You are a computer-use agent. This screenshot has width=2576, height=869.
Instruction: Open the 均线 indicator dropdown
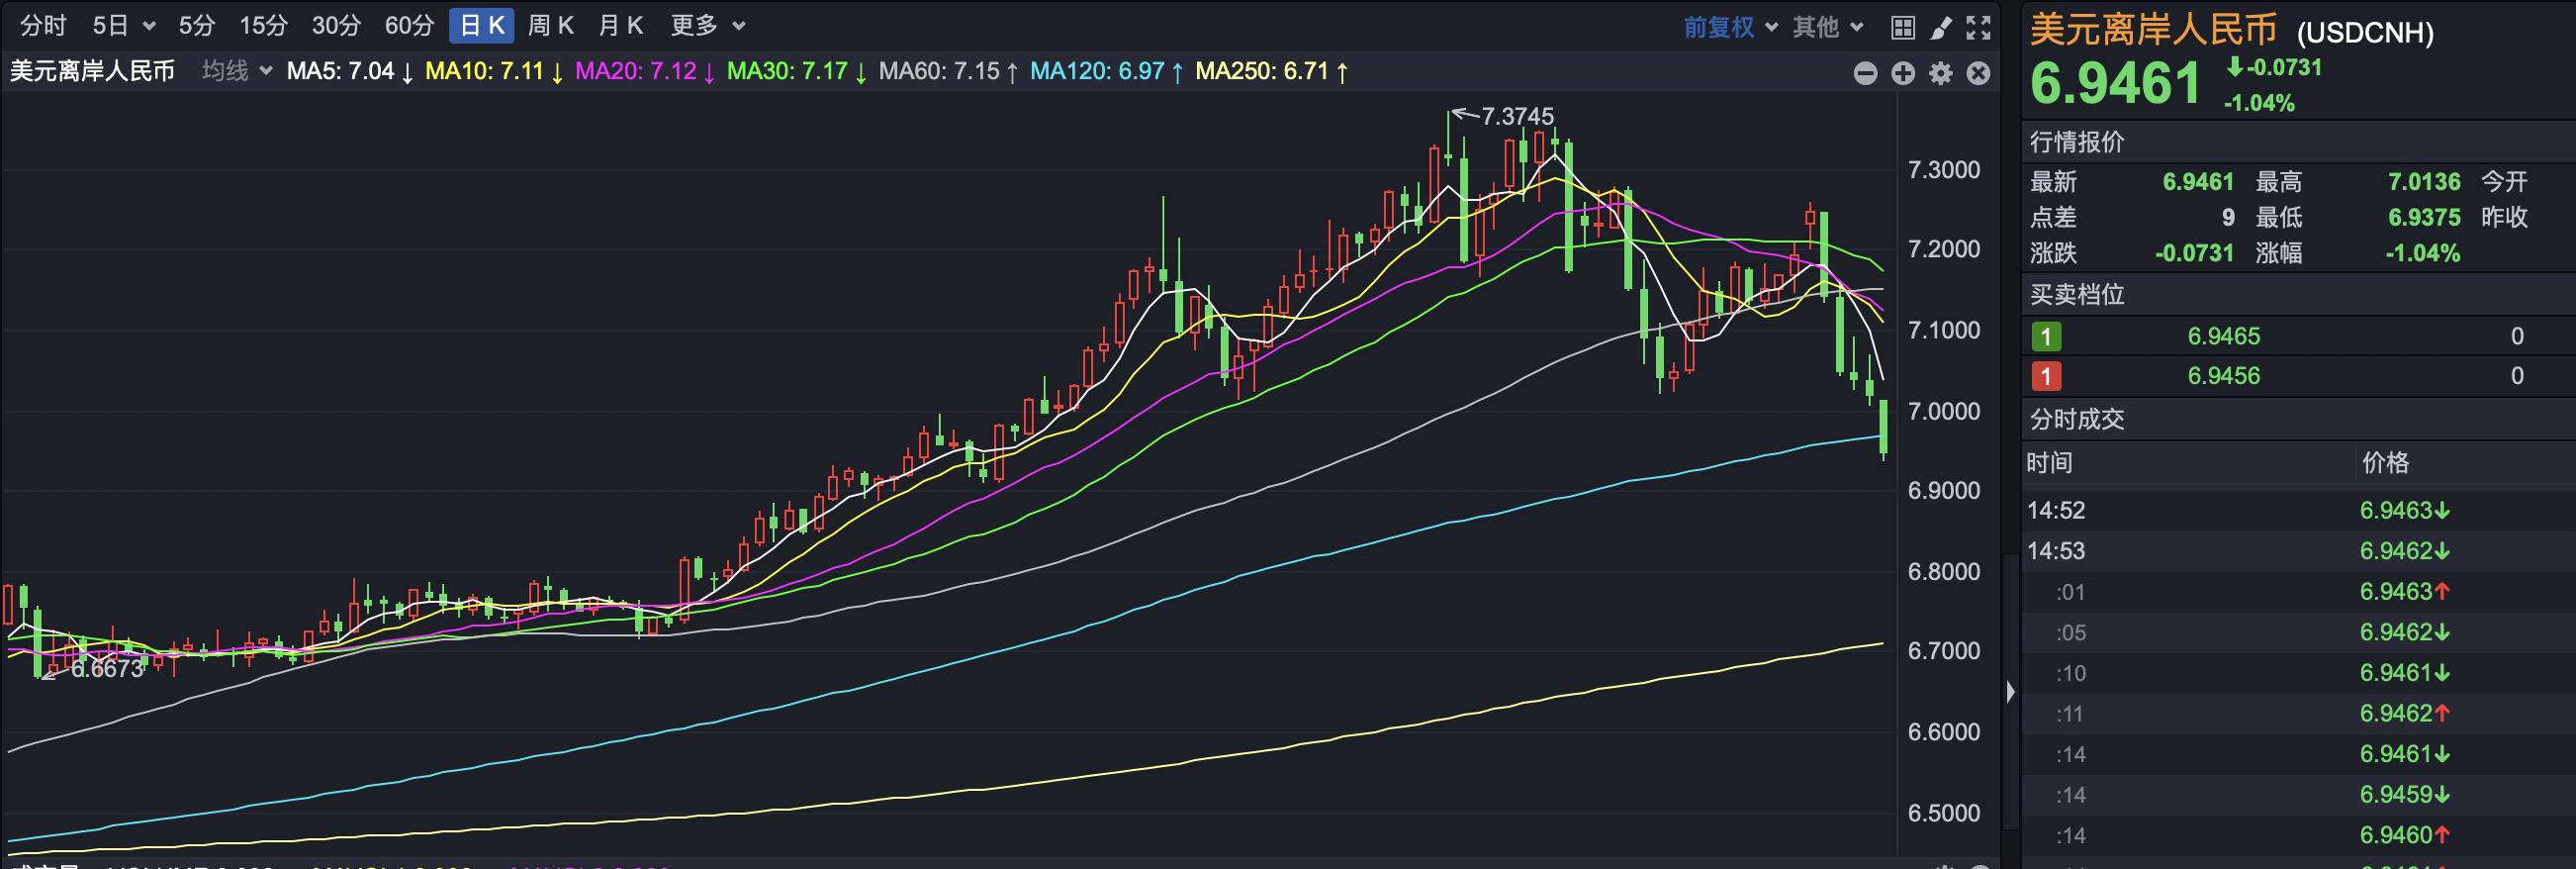click(237, 71)
